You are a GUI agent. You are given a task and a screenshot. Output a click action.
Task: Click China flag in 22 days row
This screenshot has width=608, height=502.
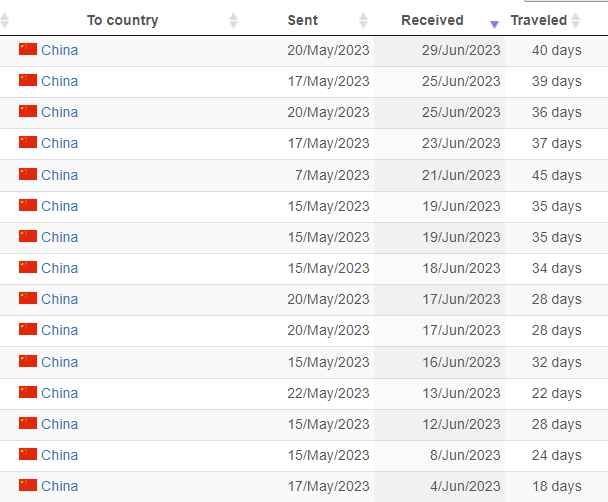[28, 392]
